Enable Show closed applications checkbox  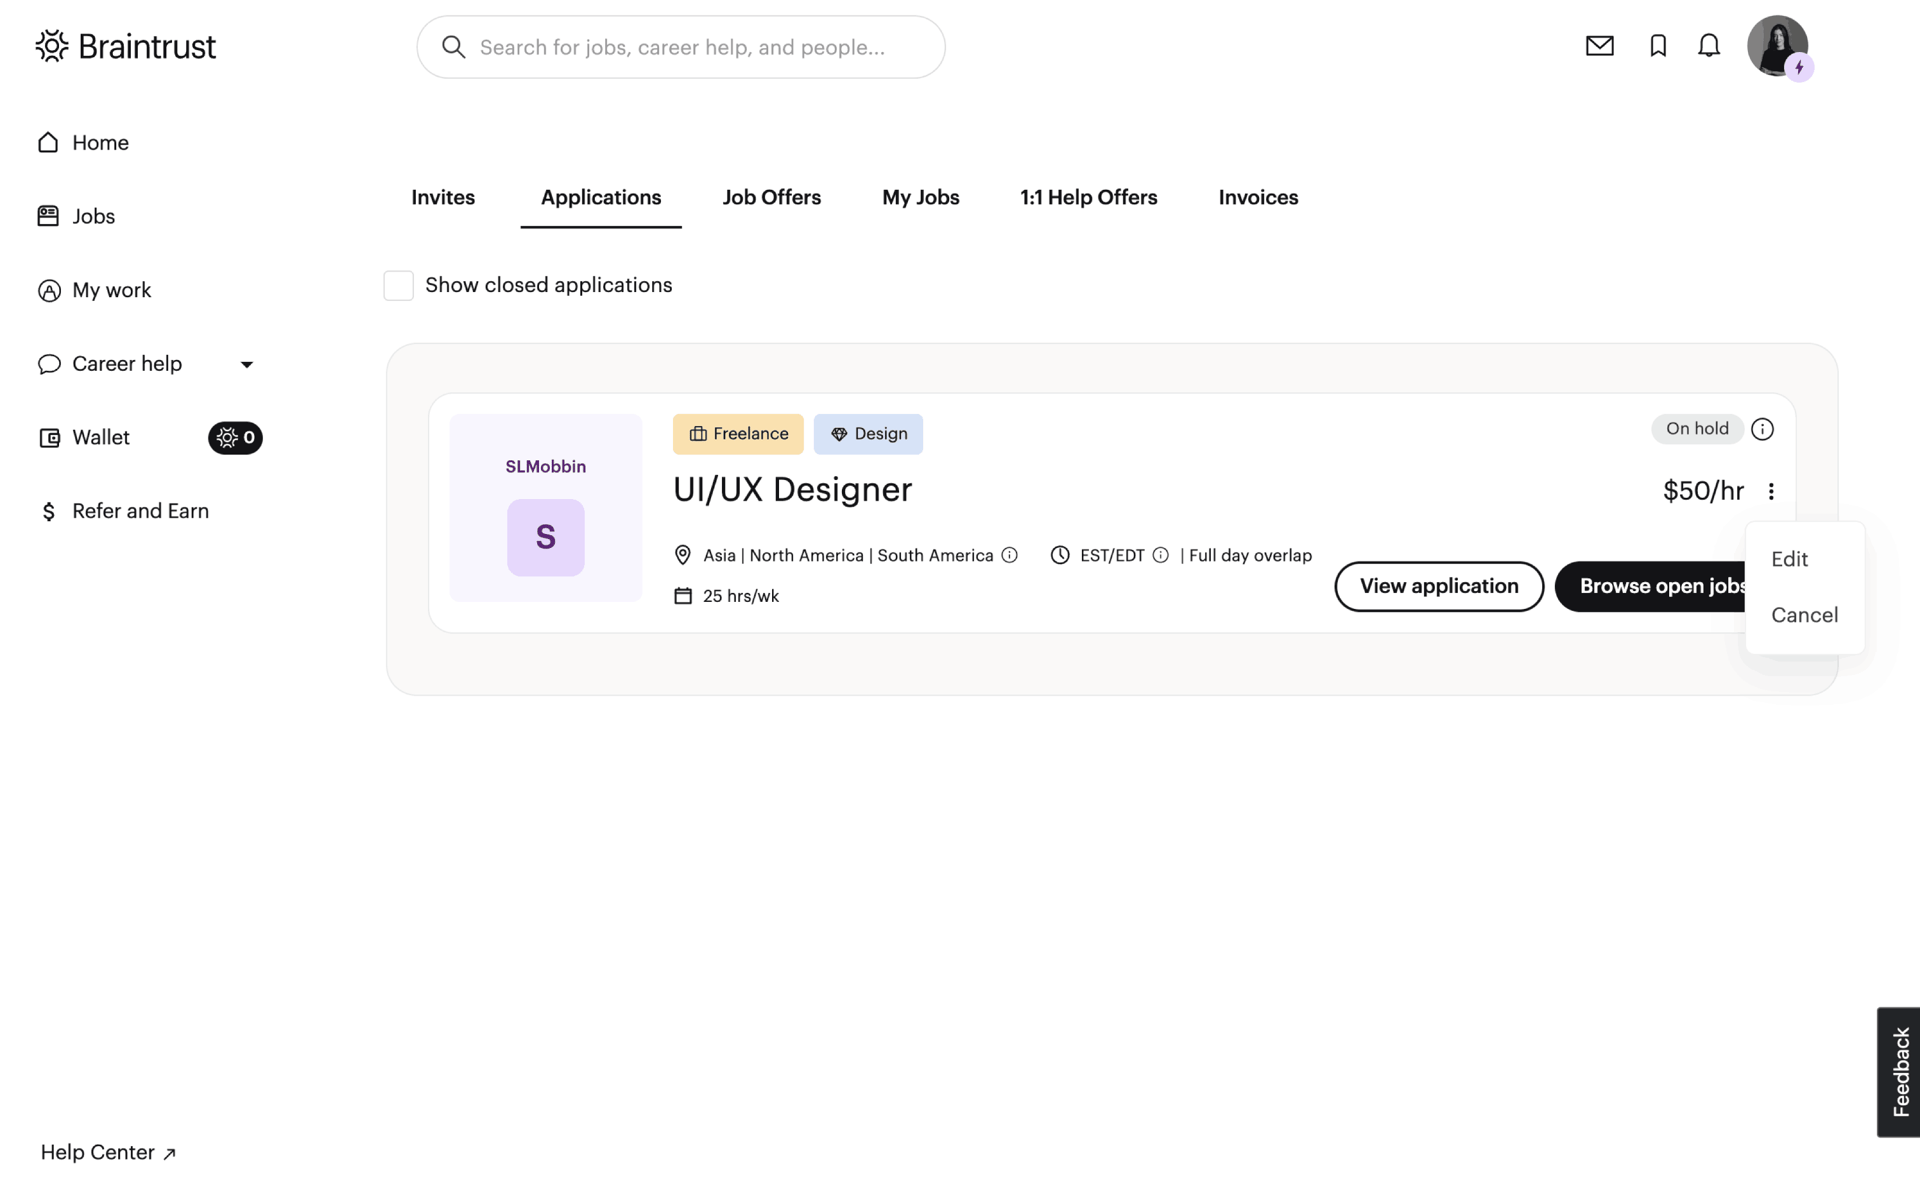coord(399,285)
